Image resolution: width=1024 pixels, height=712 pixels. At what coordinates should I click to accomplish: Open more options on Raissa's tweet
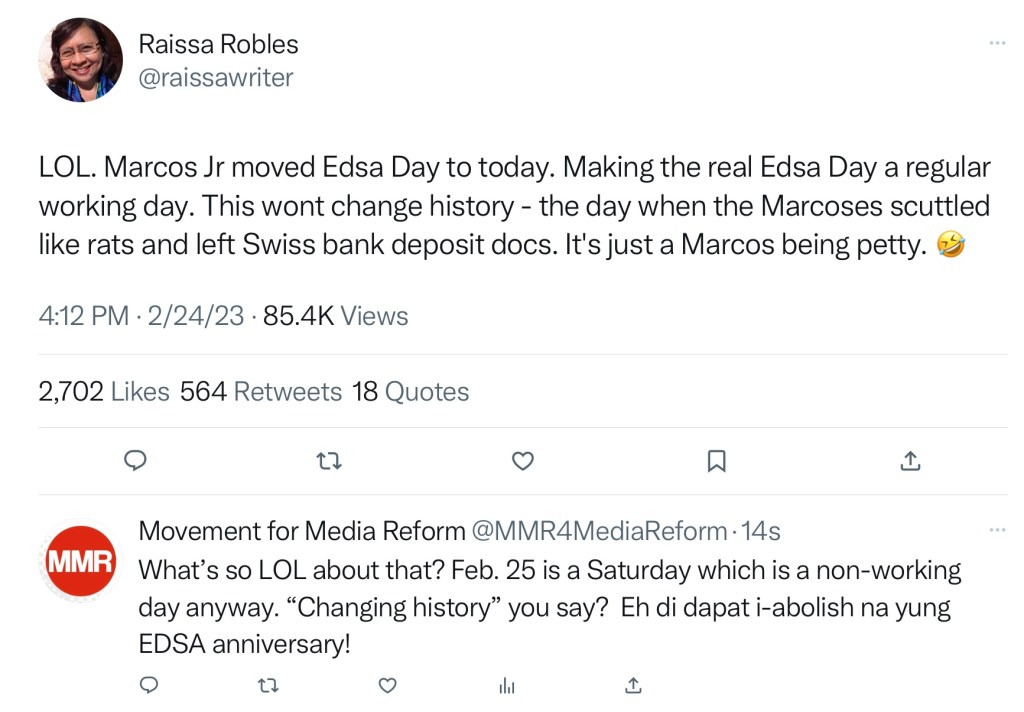pos(997,43)
